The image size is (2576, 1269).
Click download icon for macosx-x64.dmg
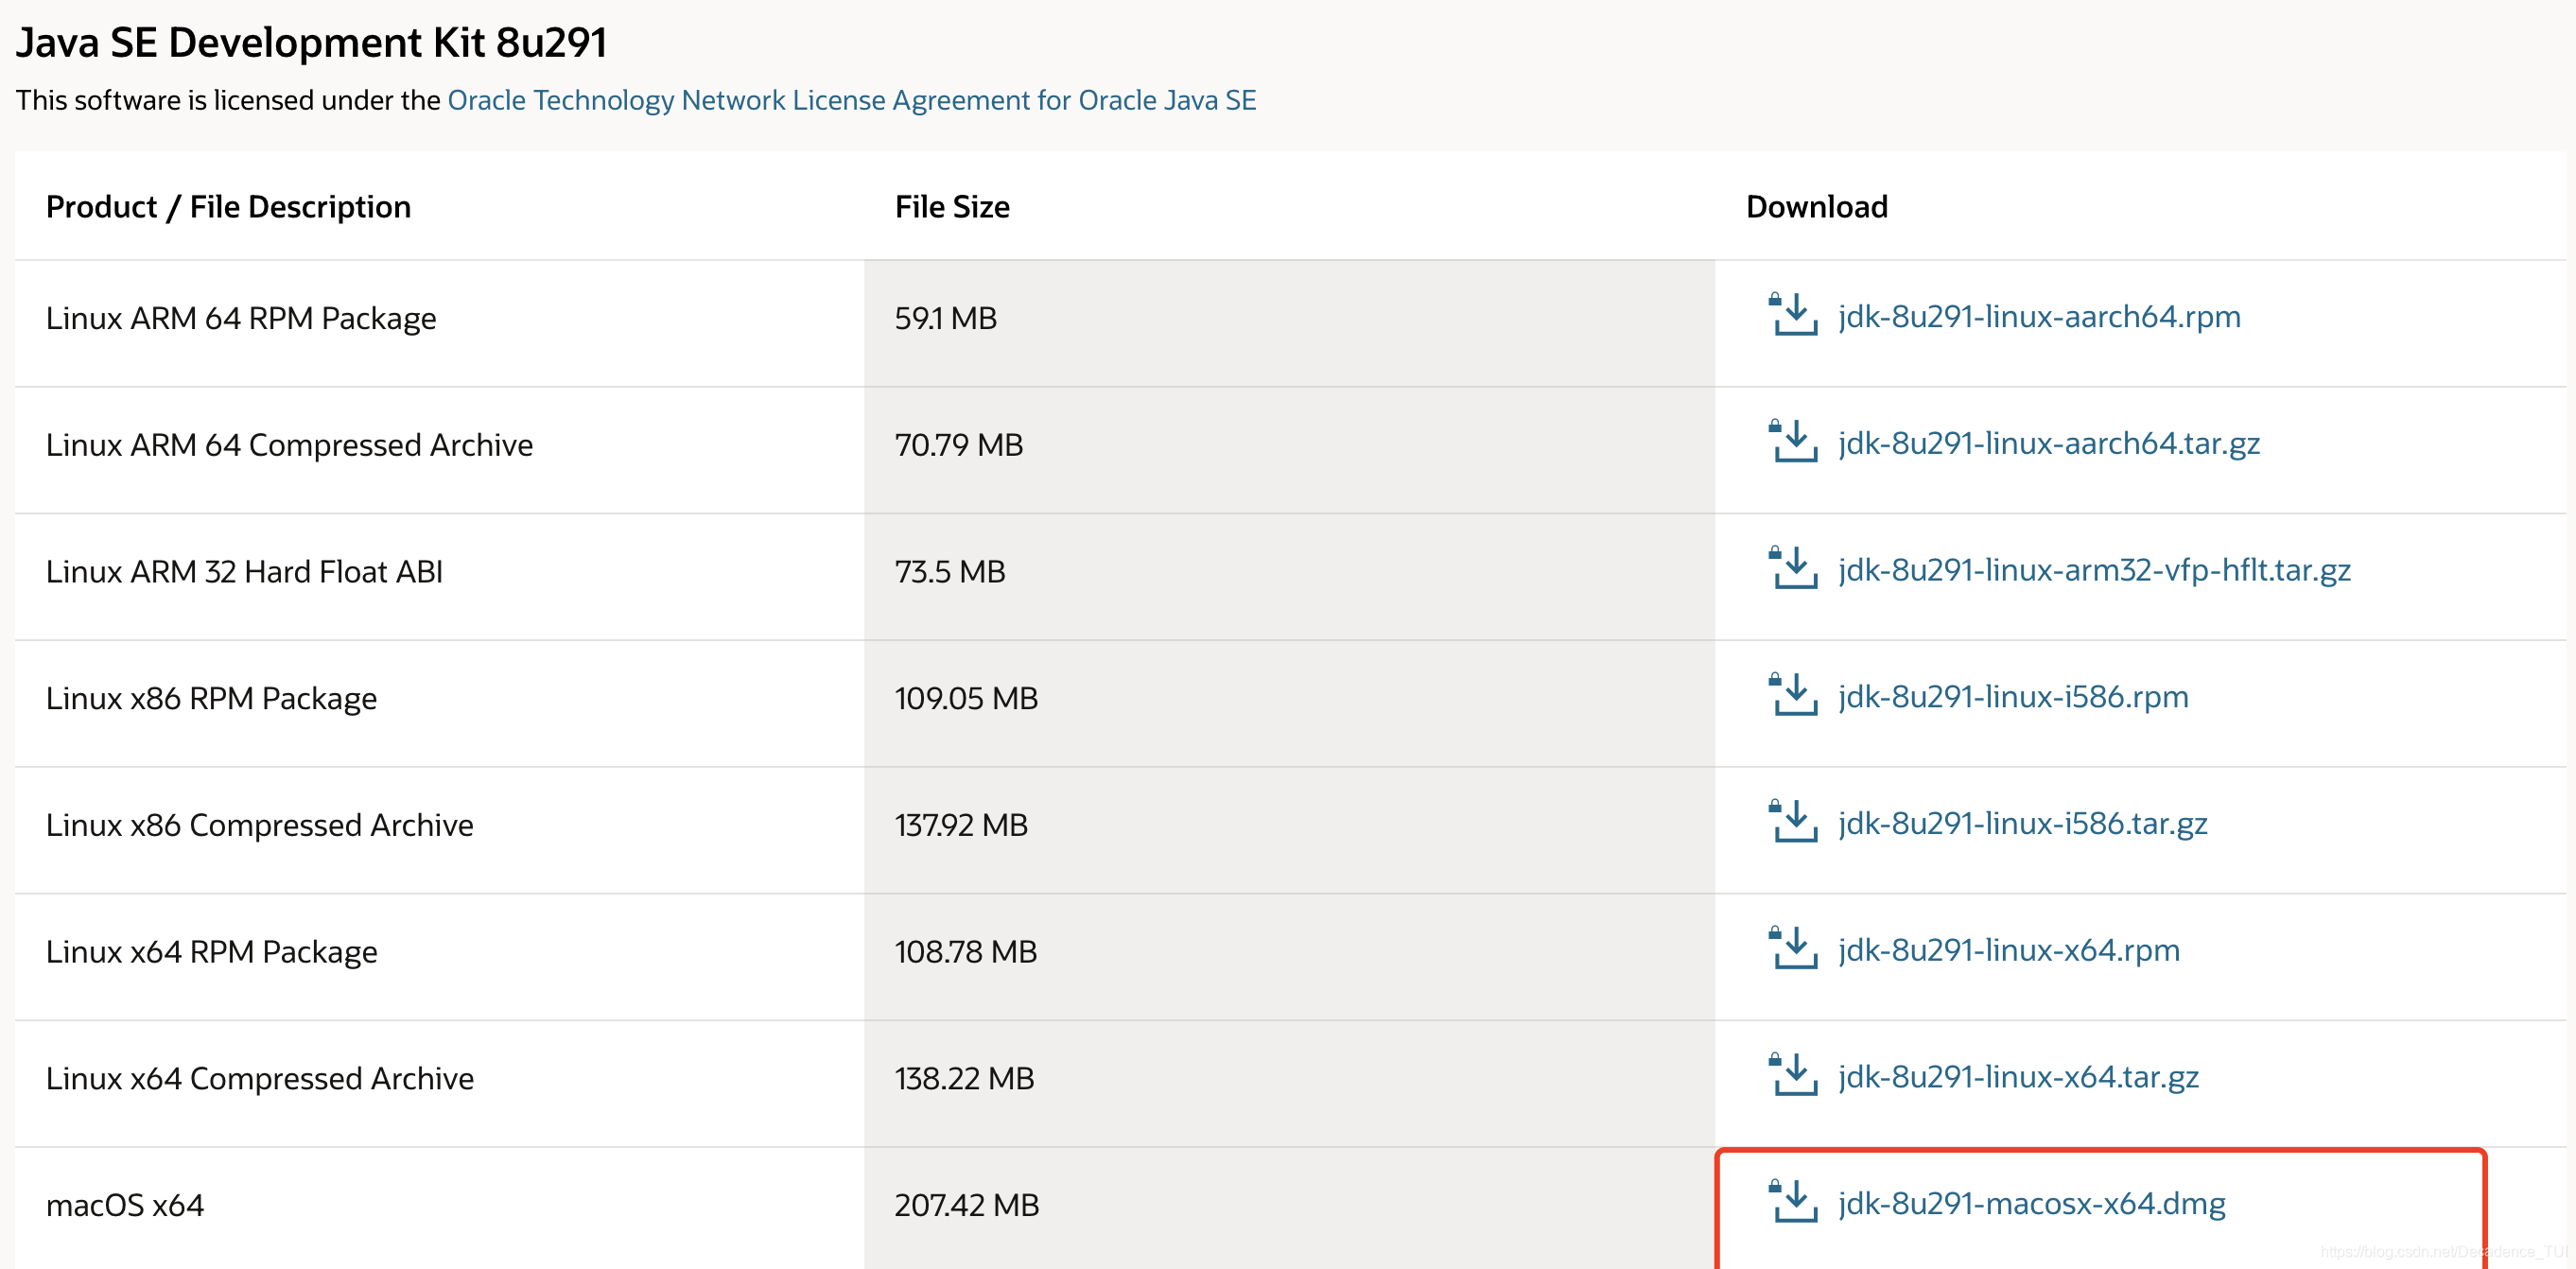click(1794, 1202)
